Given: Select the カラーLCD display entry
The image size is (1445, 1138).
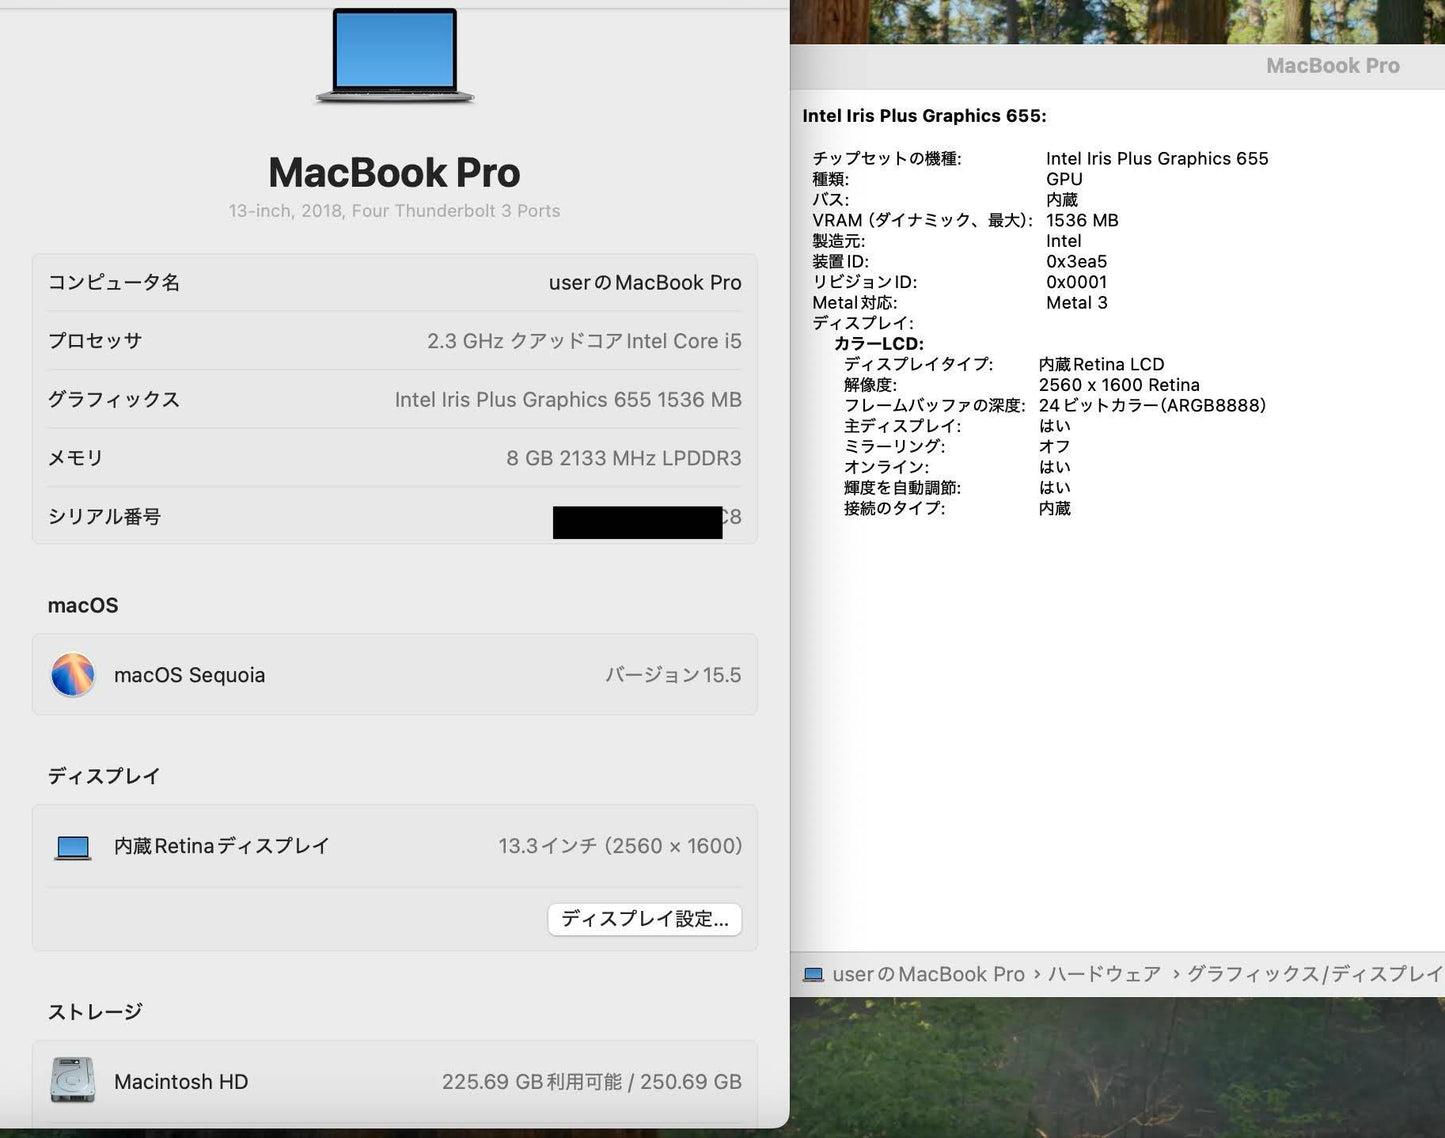Looking at the screenshot, I should (x=877, y=343).
